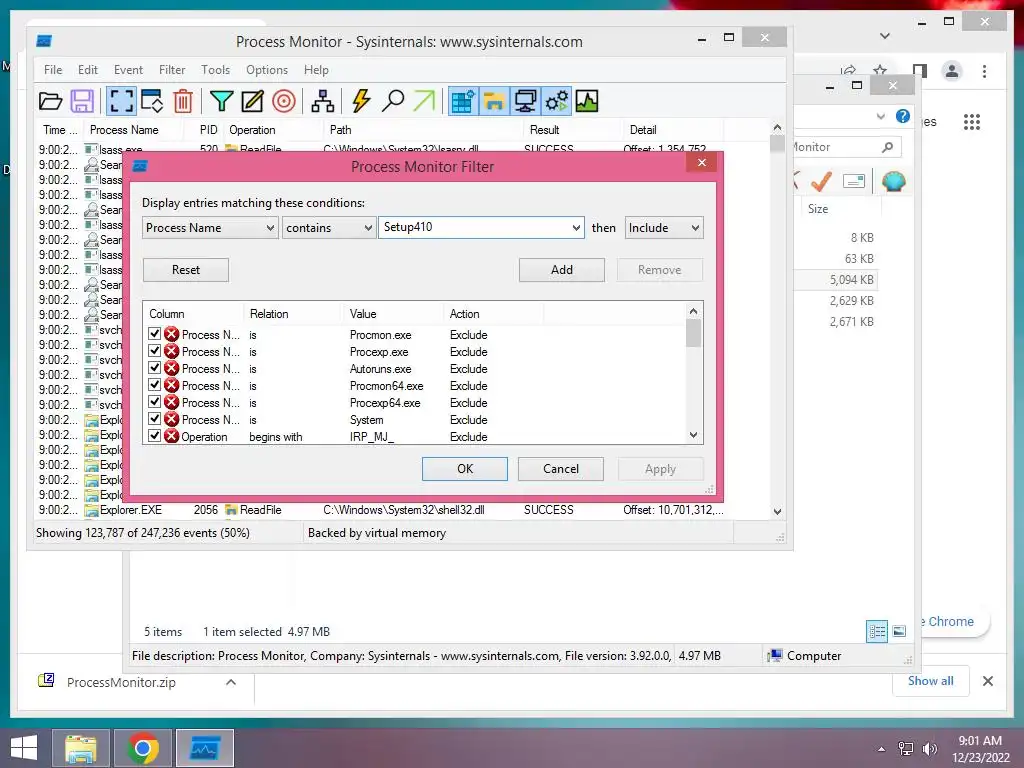Click the Open file toolbar icon
This screenshot has width=1024, height=768.
pyautogui.click(x=50, y=101)
